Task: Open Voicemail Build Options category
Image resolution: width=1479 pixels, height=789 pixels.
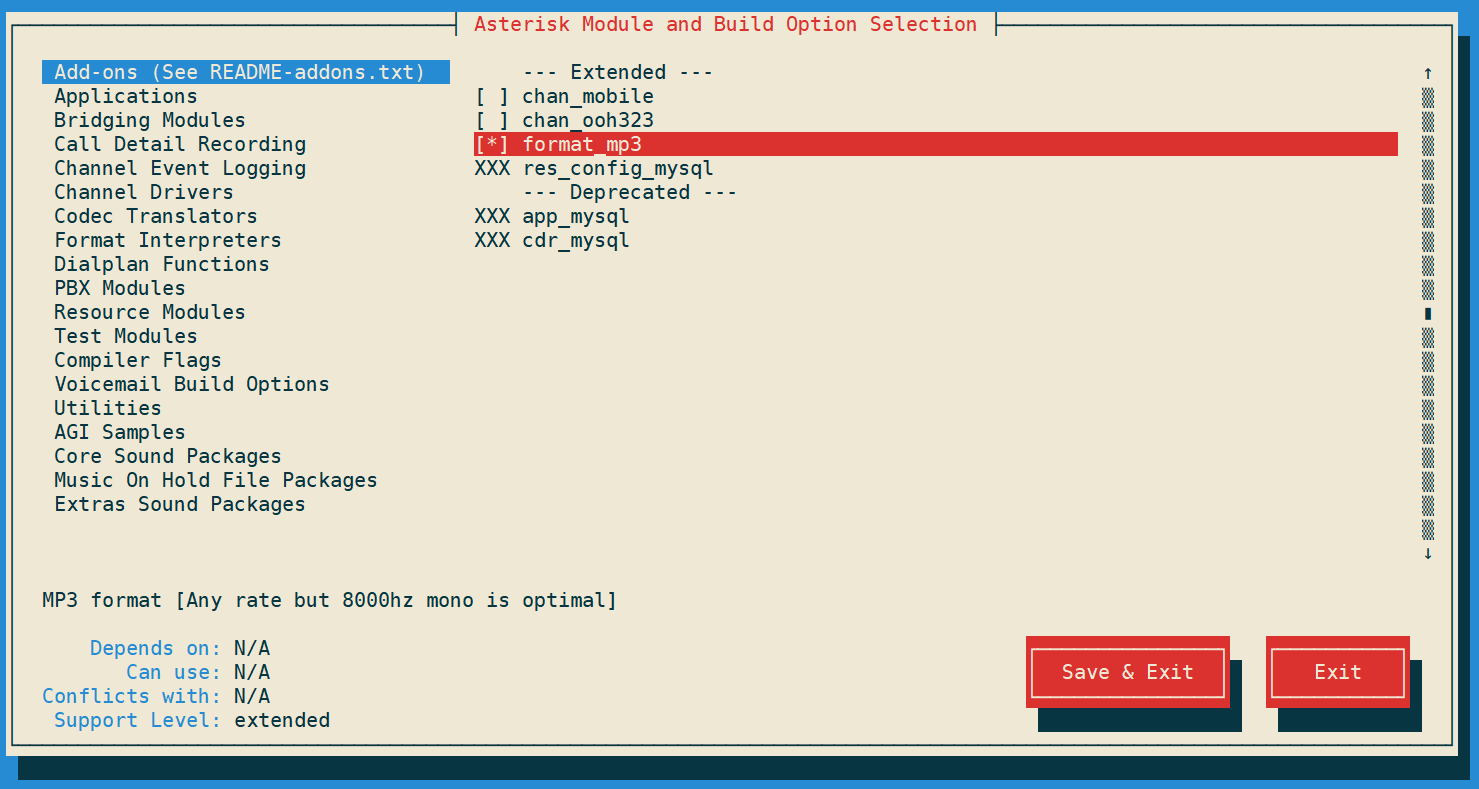Action: 192,384
